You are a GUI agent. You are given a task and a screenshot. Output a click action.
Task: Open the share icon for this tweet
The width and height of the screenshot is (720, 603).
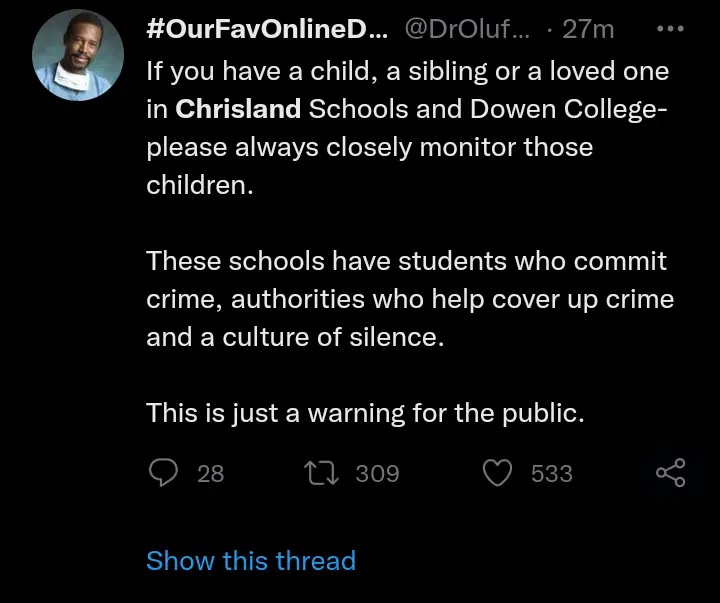670,472
